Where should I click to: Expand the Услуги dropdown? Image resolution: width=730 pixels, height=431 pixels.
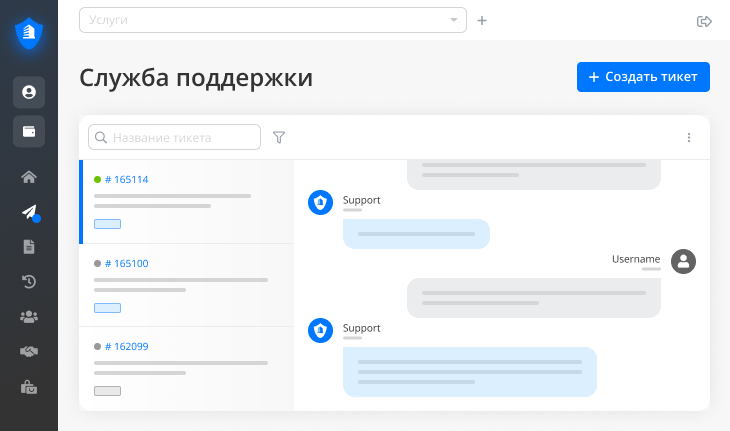tap(272, 20)
